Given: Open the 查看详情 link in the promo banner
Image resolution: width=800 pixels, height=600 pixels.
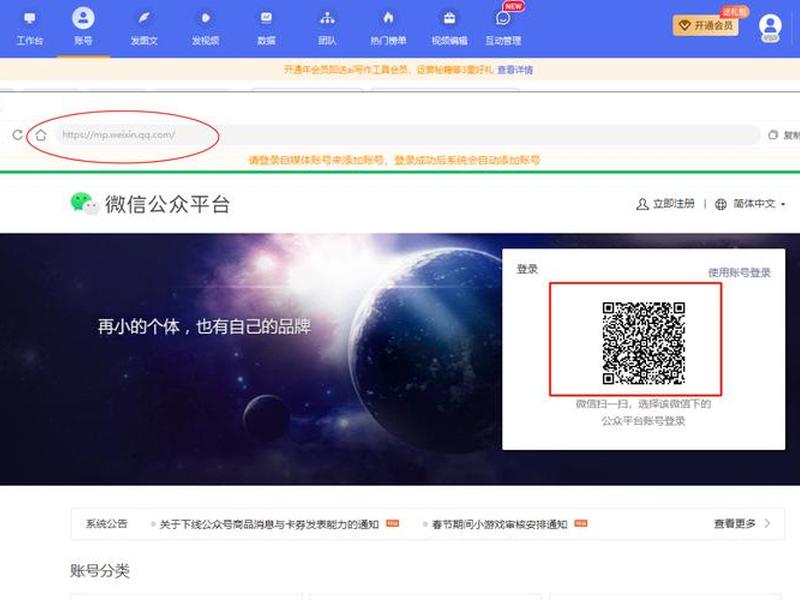Looking at the screenshot, I should click(515, 70).
